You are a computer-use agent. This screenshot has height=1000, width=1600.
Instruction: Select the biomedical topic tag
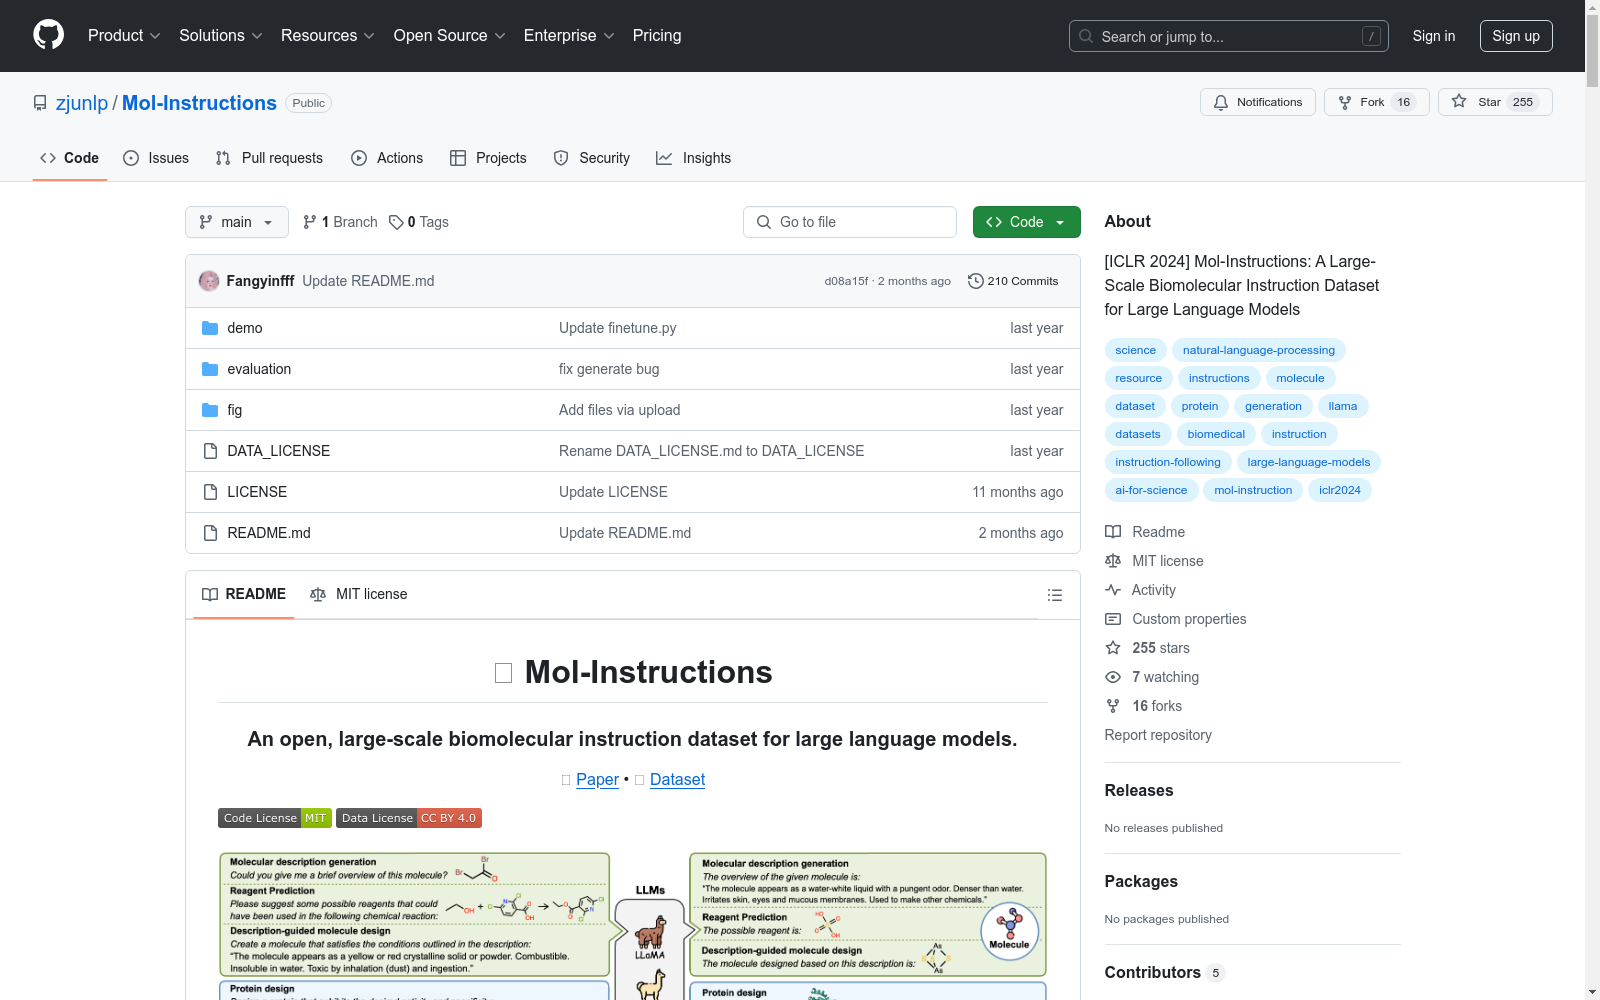pyautogui.click(x=1216, y=434)
